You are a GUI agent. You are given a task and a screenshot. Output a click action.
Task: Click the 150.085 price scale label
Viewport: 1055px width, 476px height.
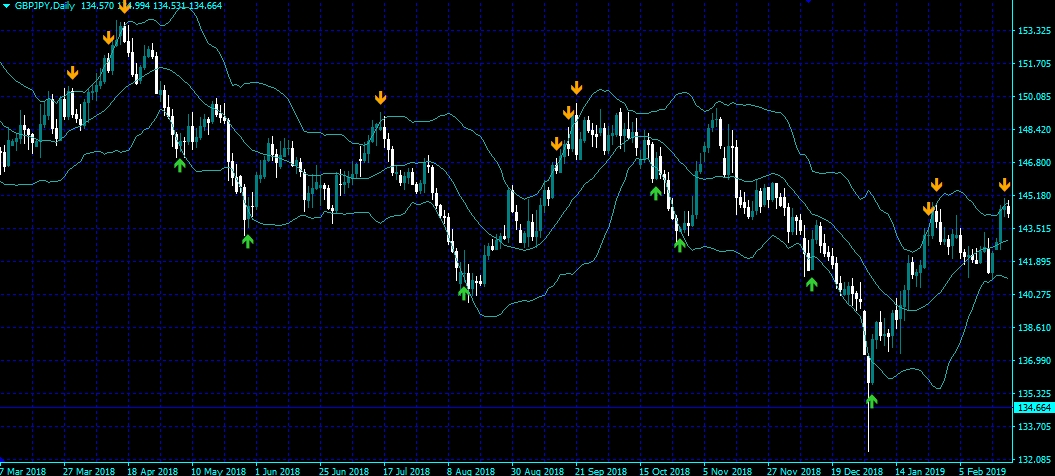click(1034, 97)
